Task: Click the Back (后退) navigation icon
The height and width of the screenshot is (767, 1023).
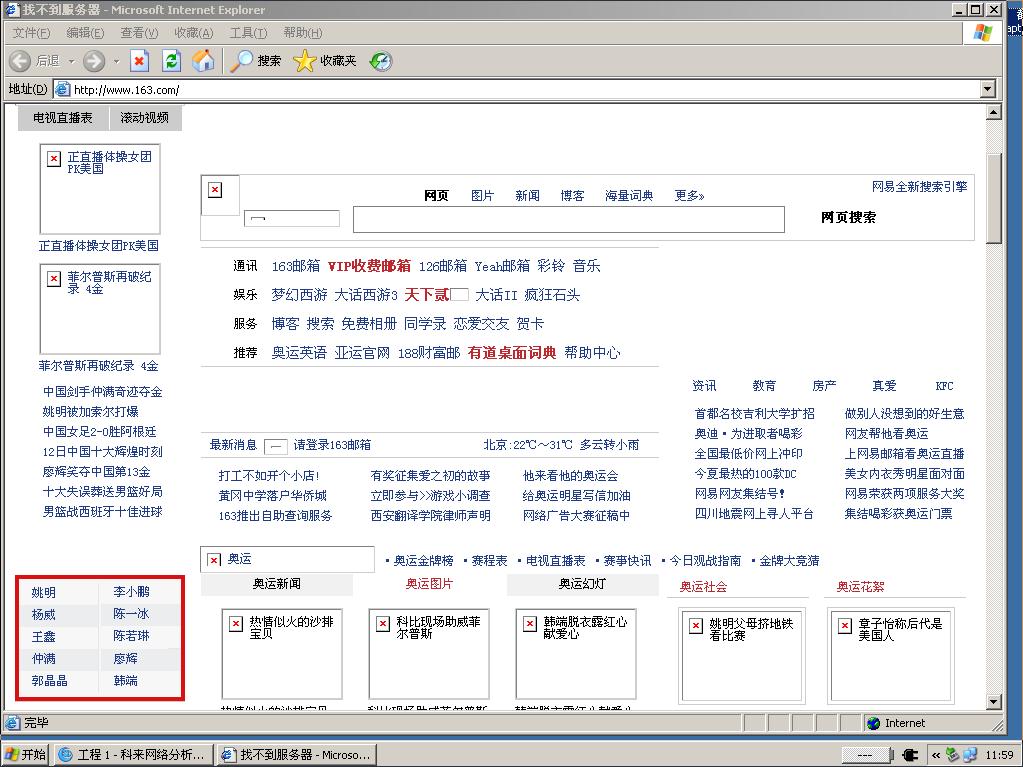Action: coord(20,61)
